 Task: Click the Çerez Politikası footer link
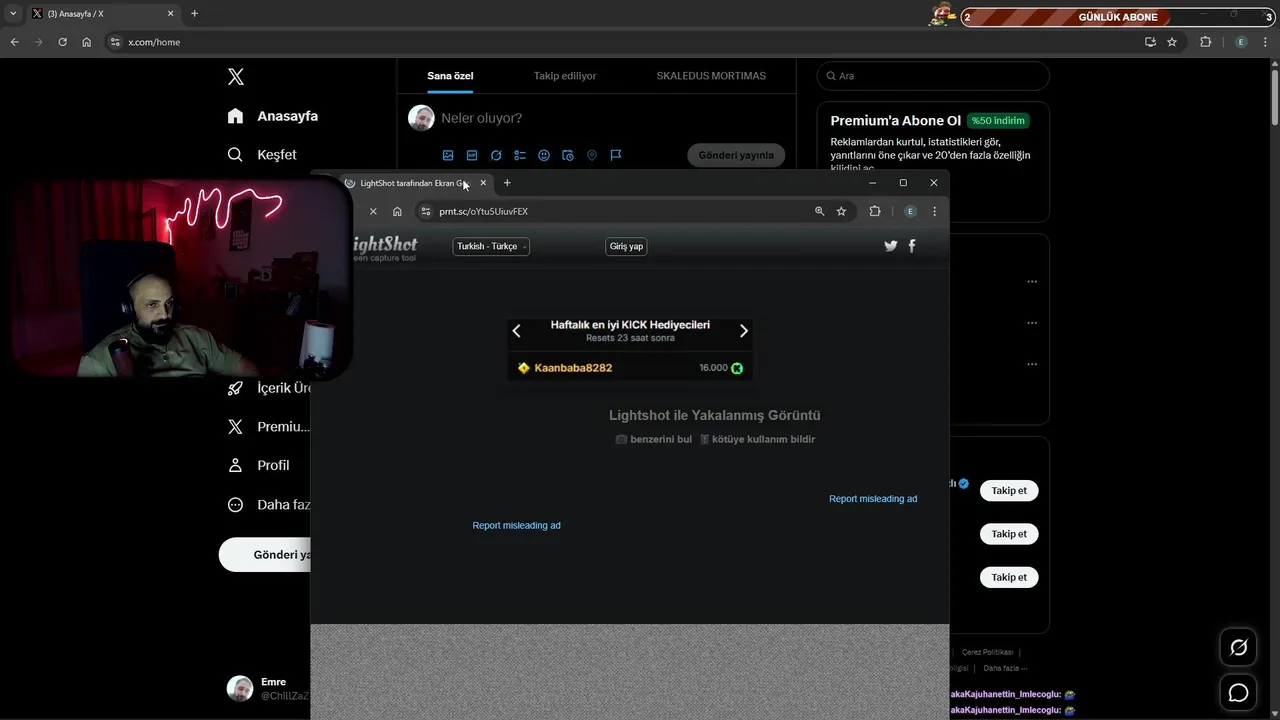coord(987,652)
